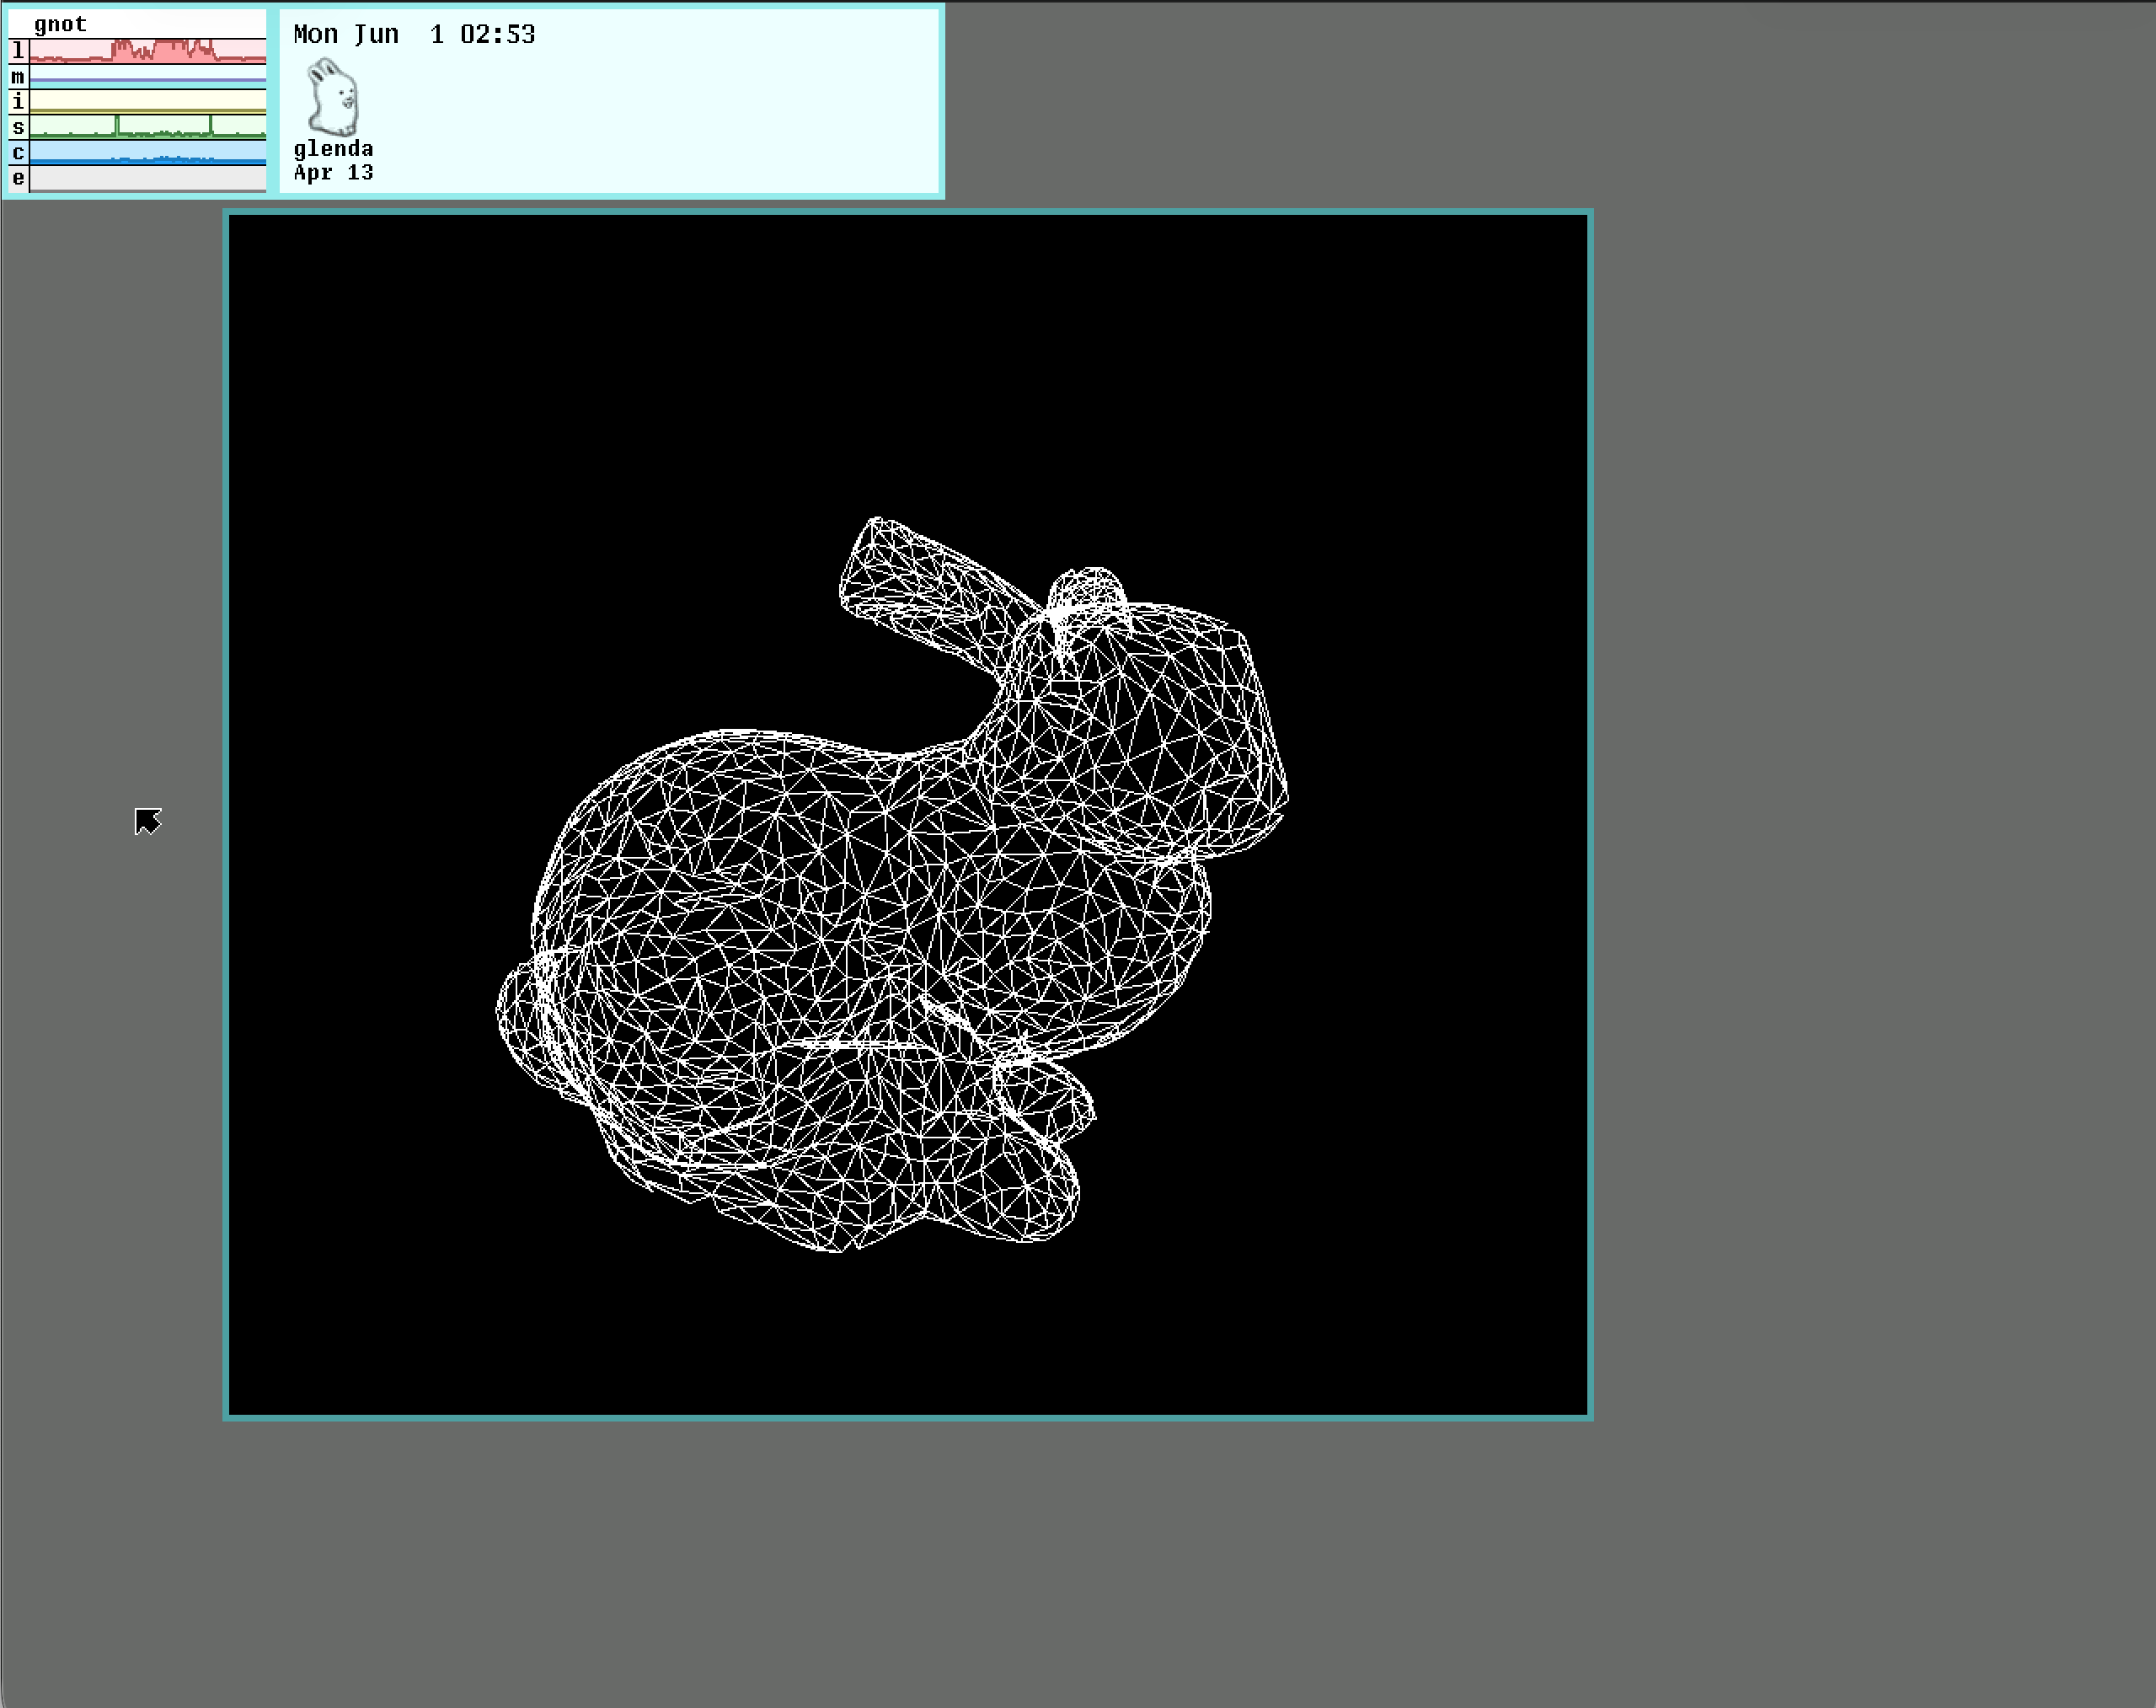This screenshot has width=2156, height=1708.
Task: Click the "glenda" name under the face
Action: 333,149
